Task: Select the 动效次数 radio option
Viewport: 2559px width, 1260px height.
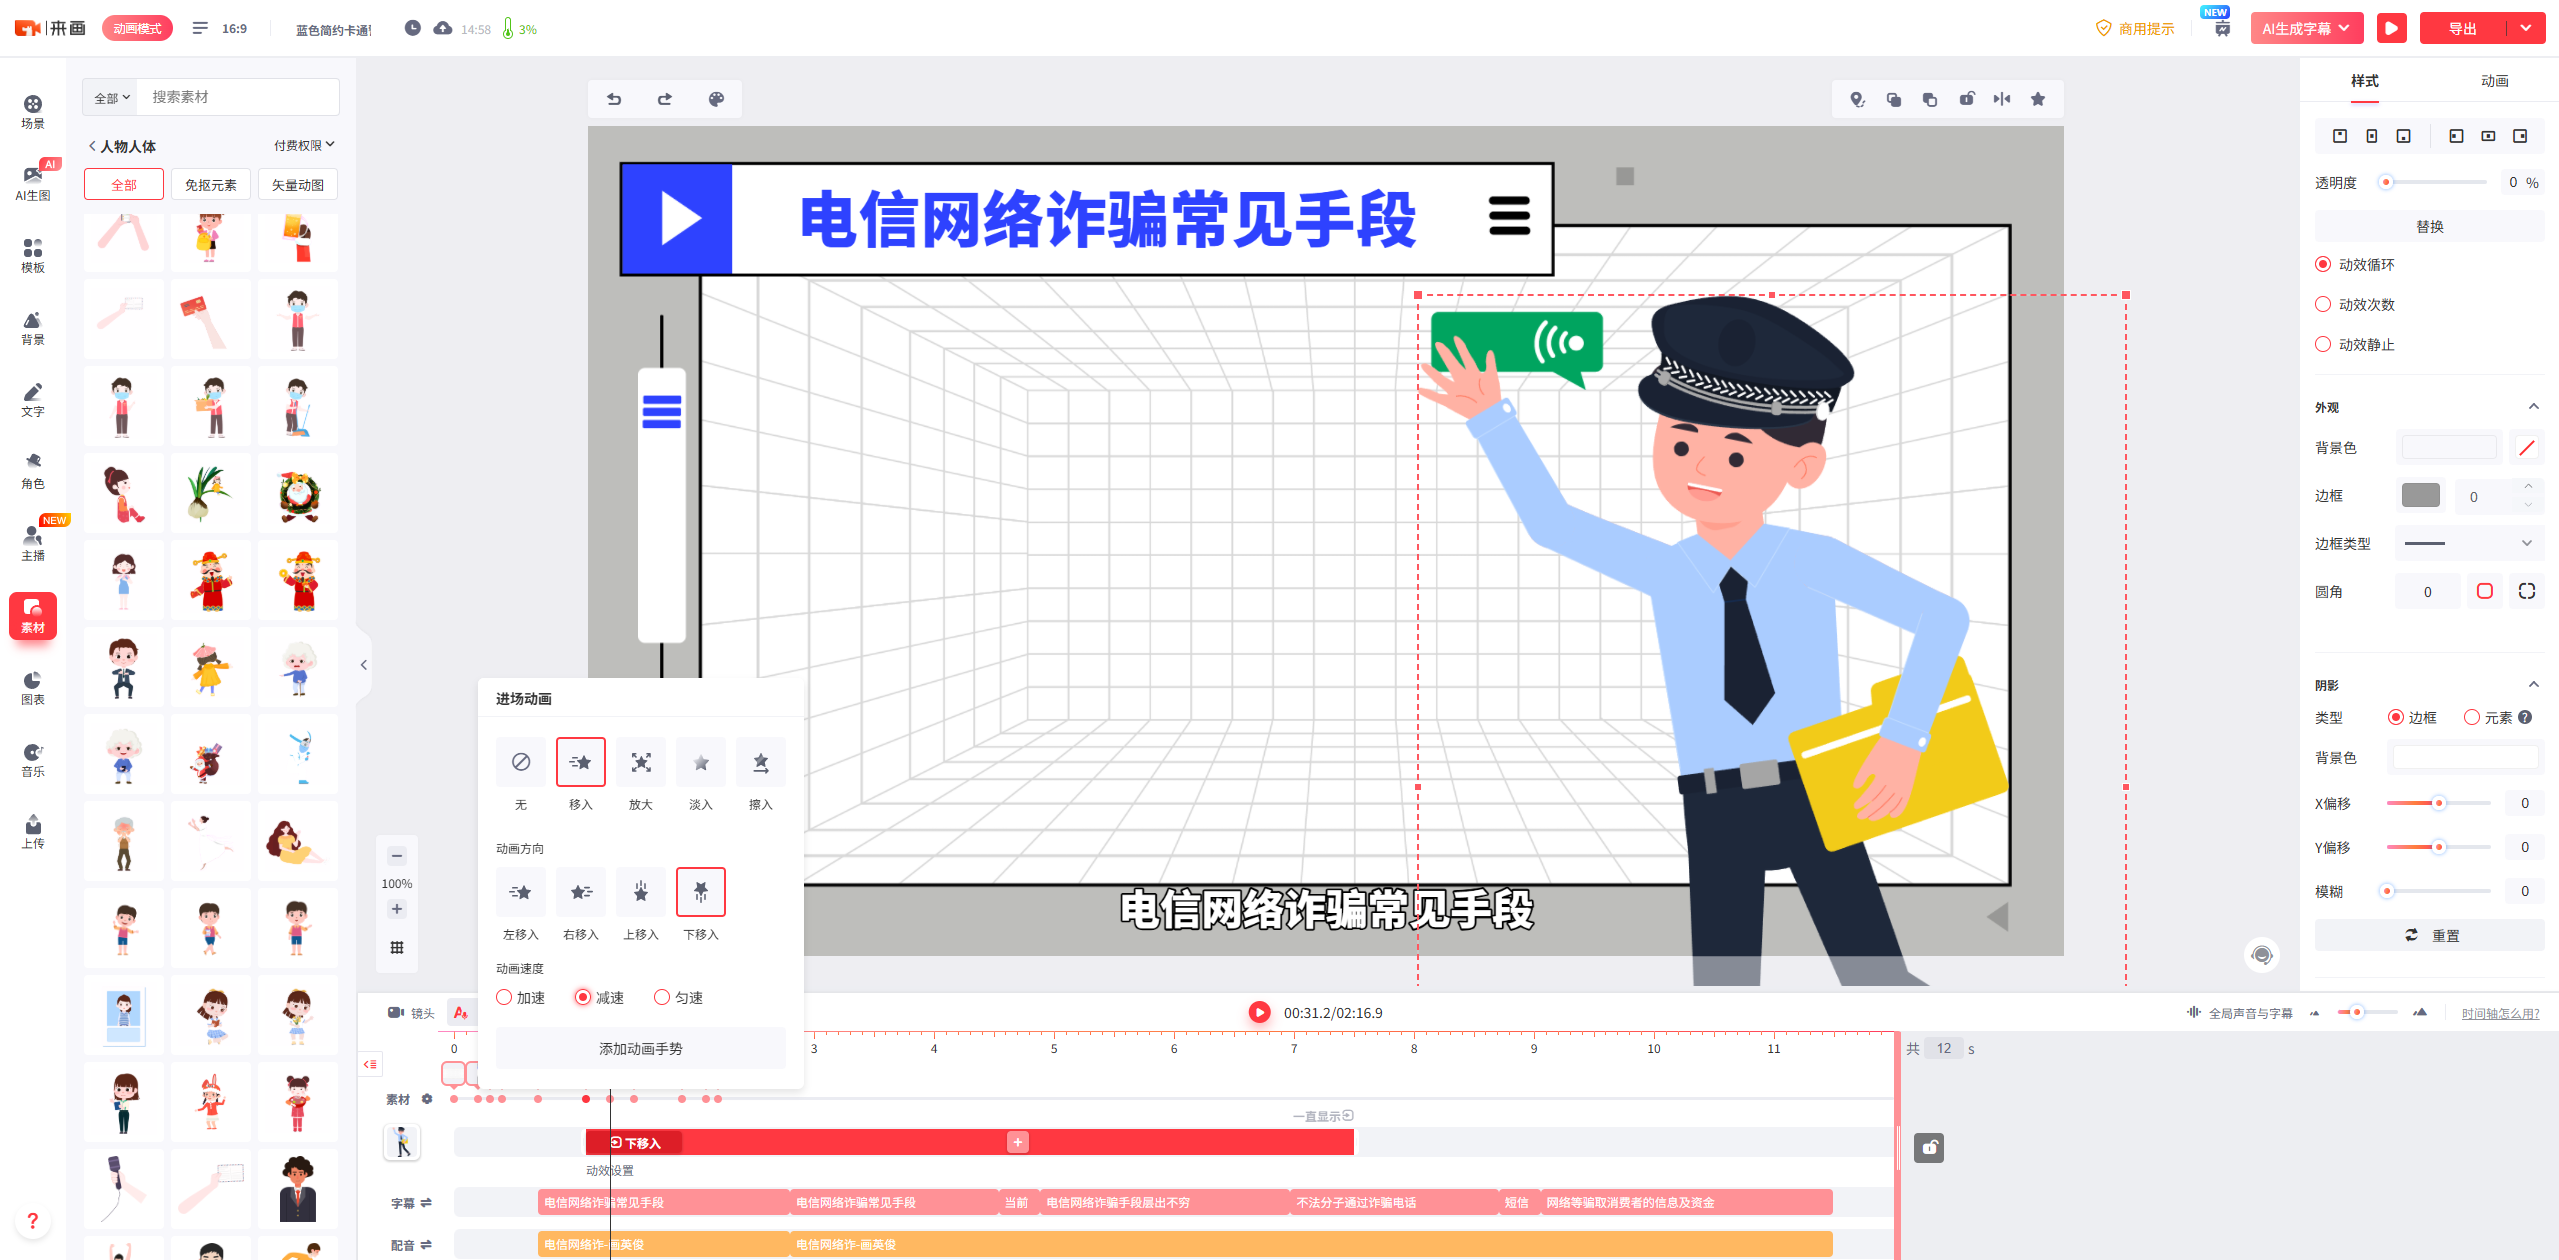Action: [2323, 304]
